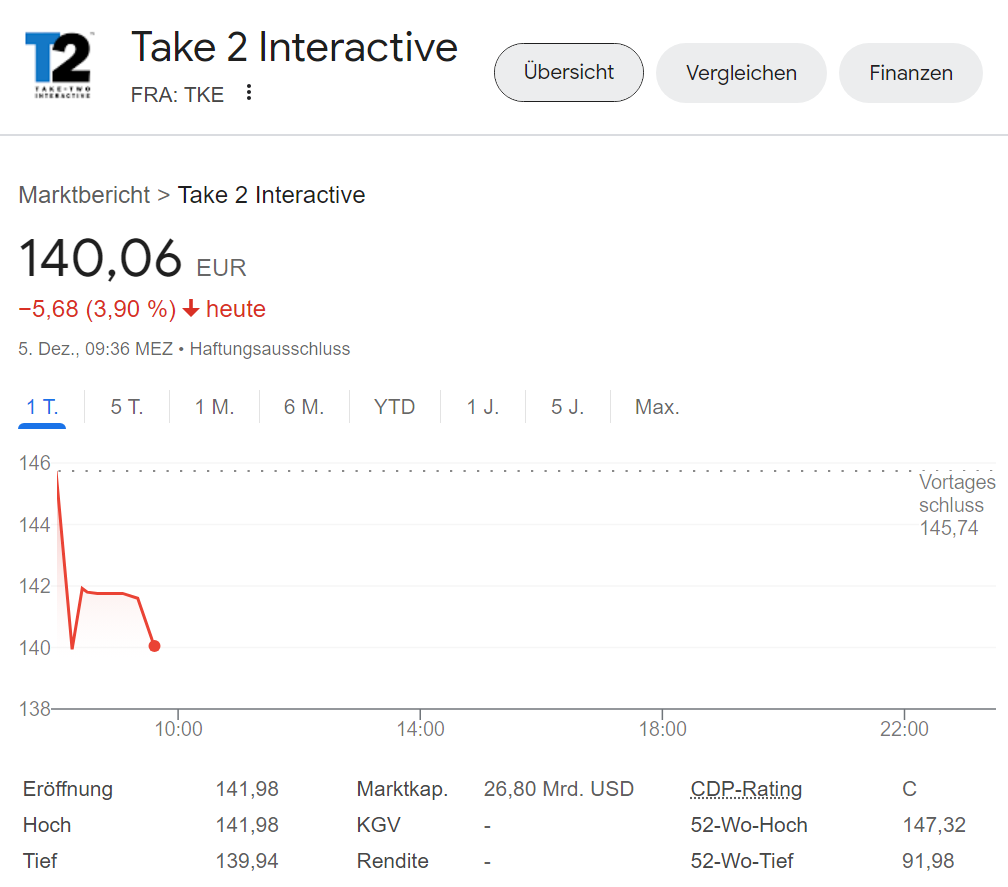Click the Hoch label

pos(47,825)
